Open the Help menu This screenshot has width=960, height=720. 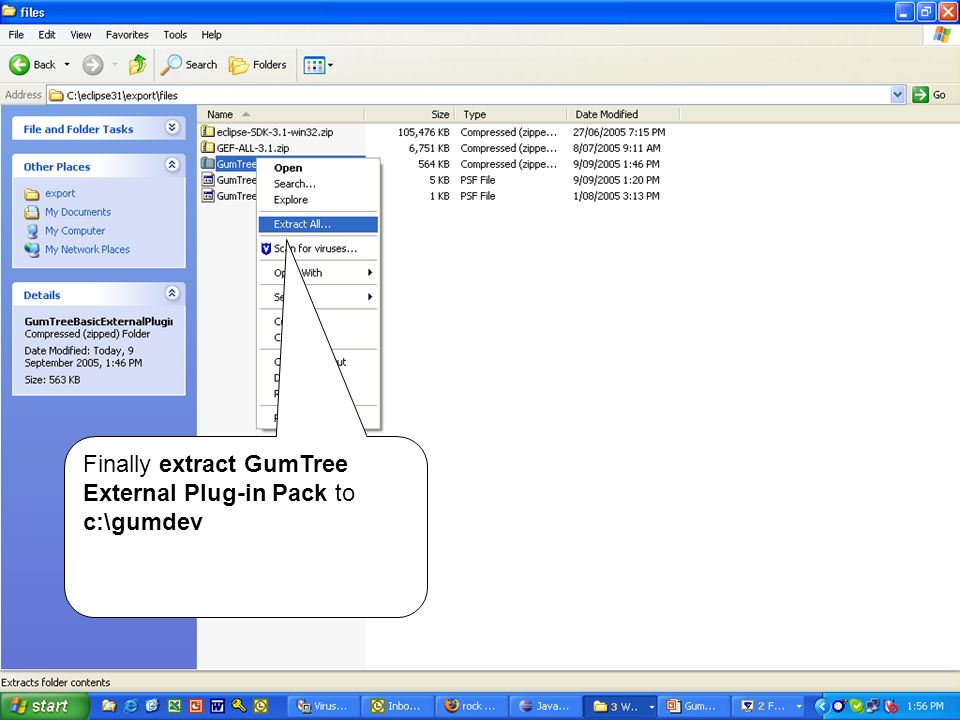point(211,35)
